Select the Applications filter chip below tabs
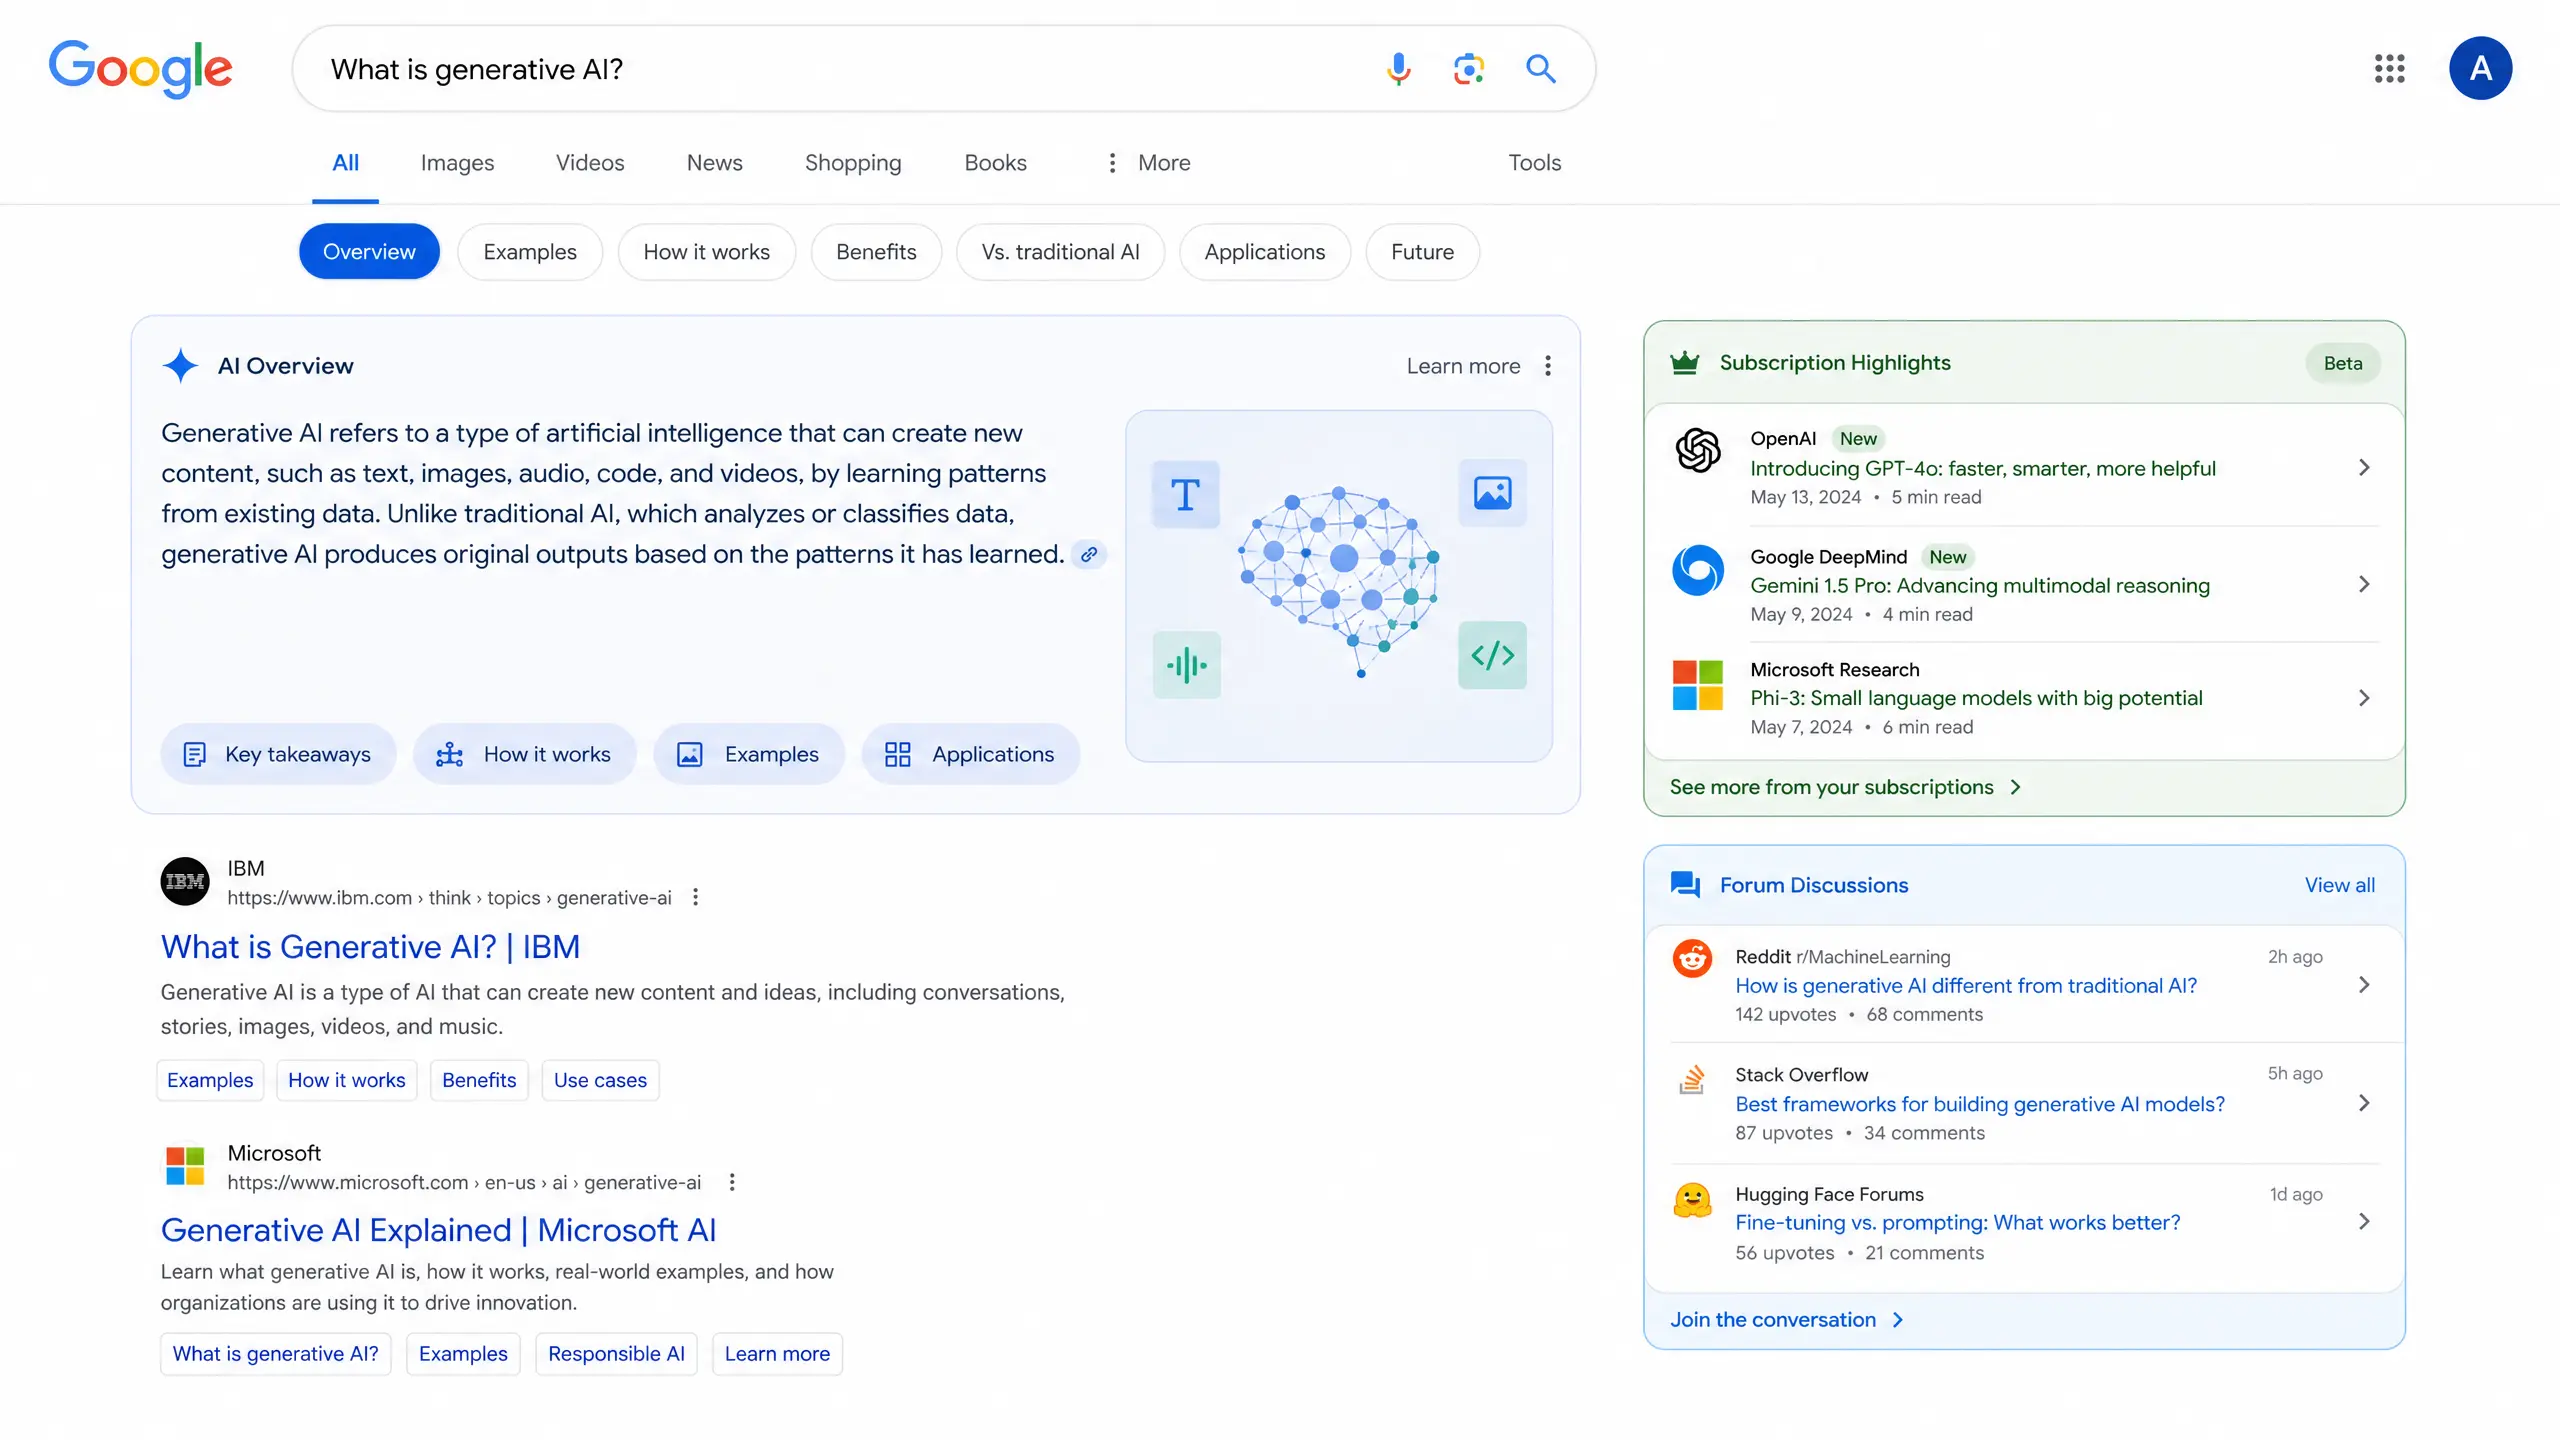Image resolution: width=2560 pixels, height=1440 pixels. (1264, 252)
